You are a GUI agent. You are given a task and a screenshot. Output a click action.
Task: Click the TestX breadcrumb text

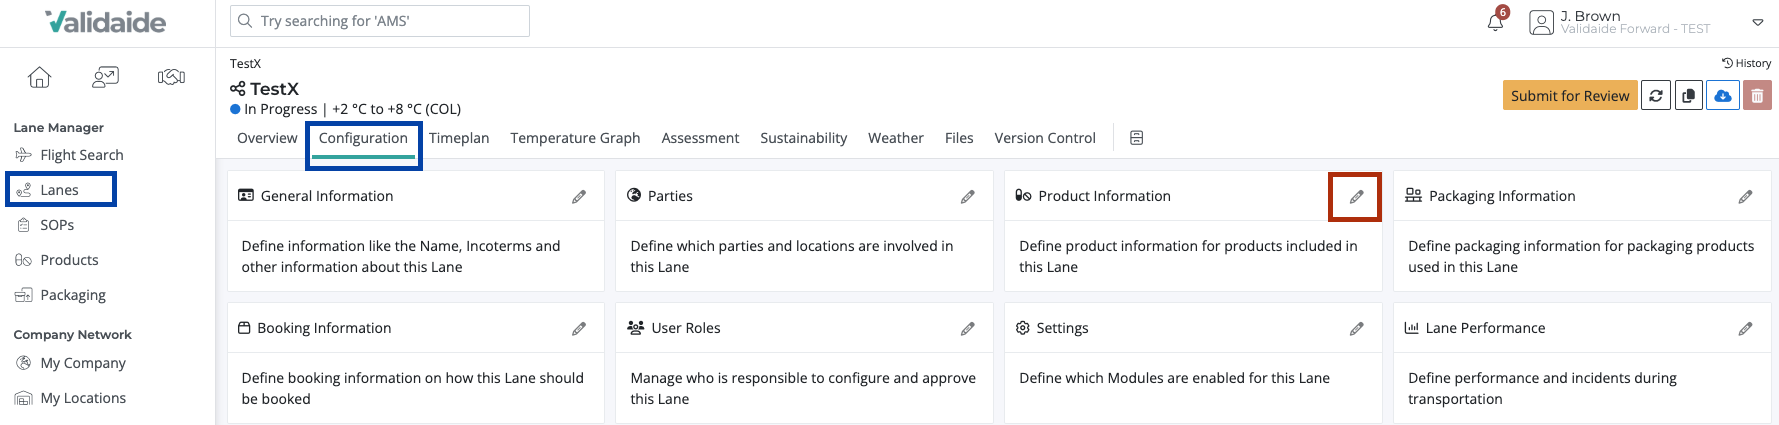[245, 63]
